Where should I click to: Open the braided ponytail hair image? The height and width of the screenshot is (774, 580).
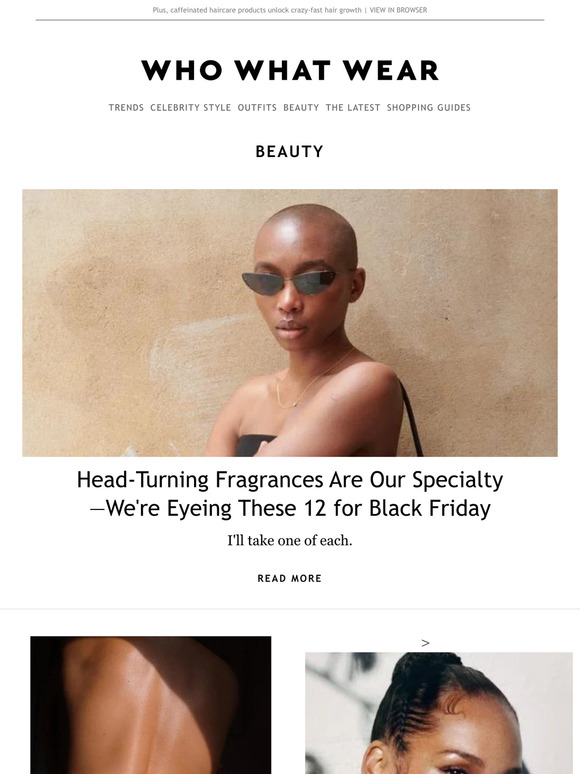coord(439,713)
